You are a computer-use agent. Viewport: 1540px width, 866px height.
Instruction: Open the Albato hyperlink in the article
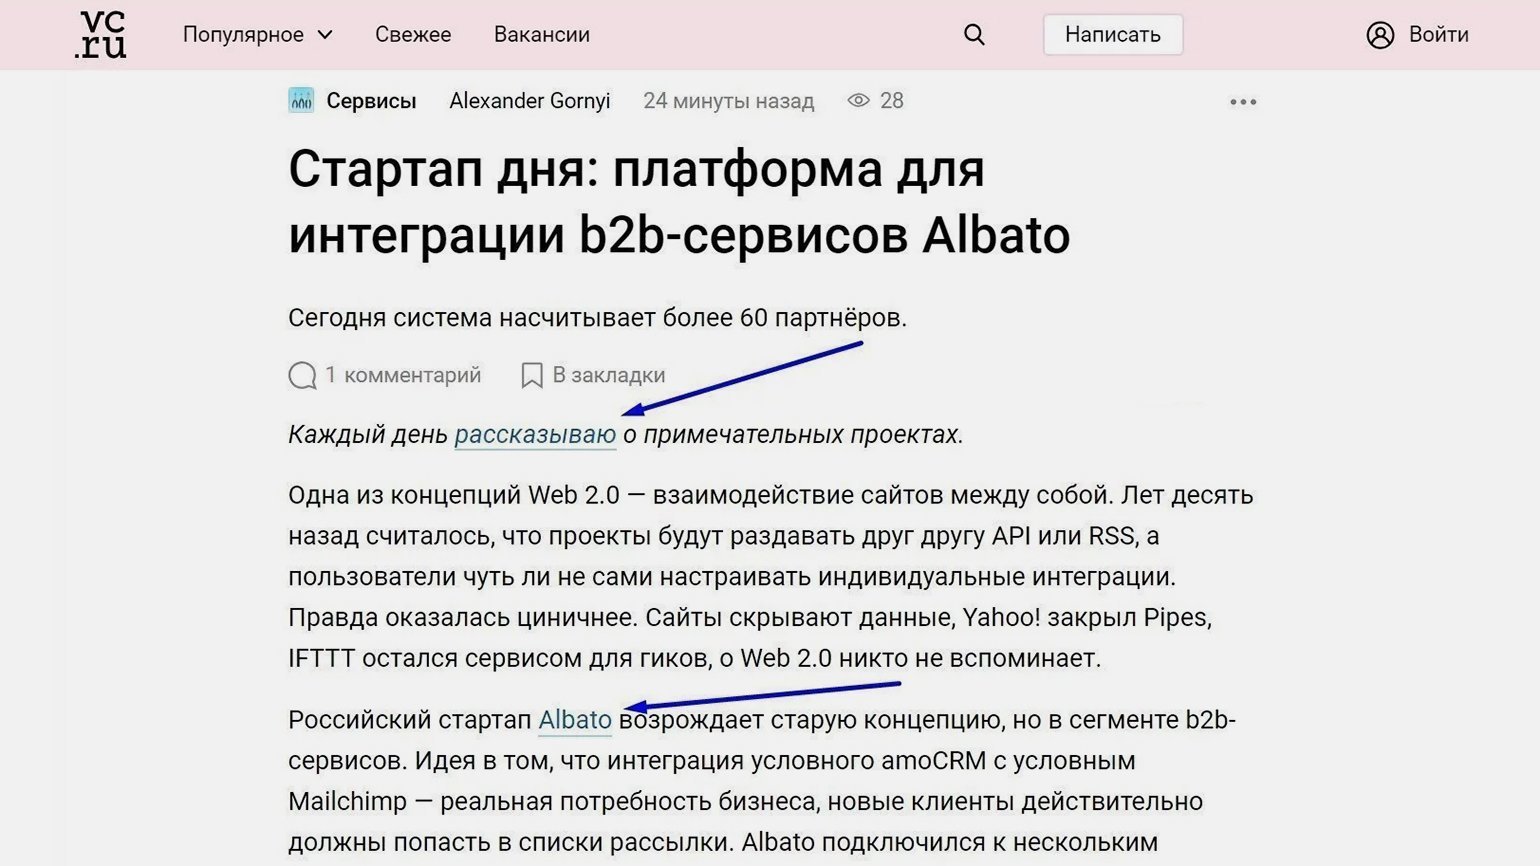click(x=574, y=720)
